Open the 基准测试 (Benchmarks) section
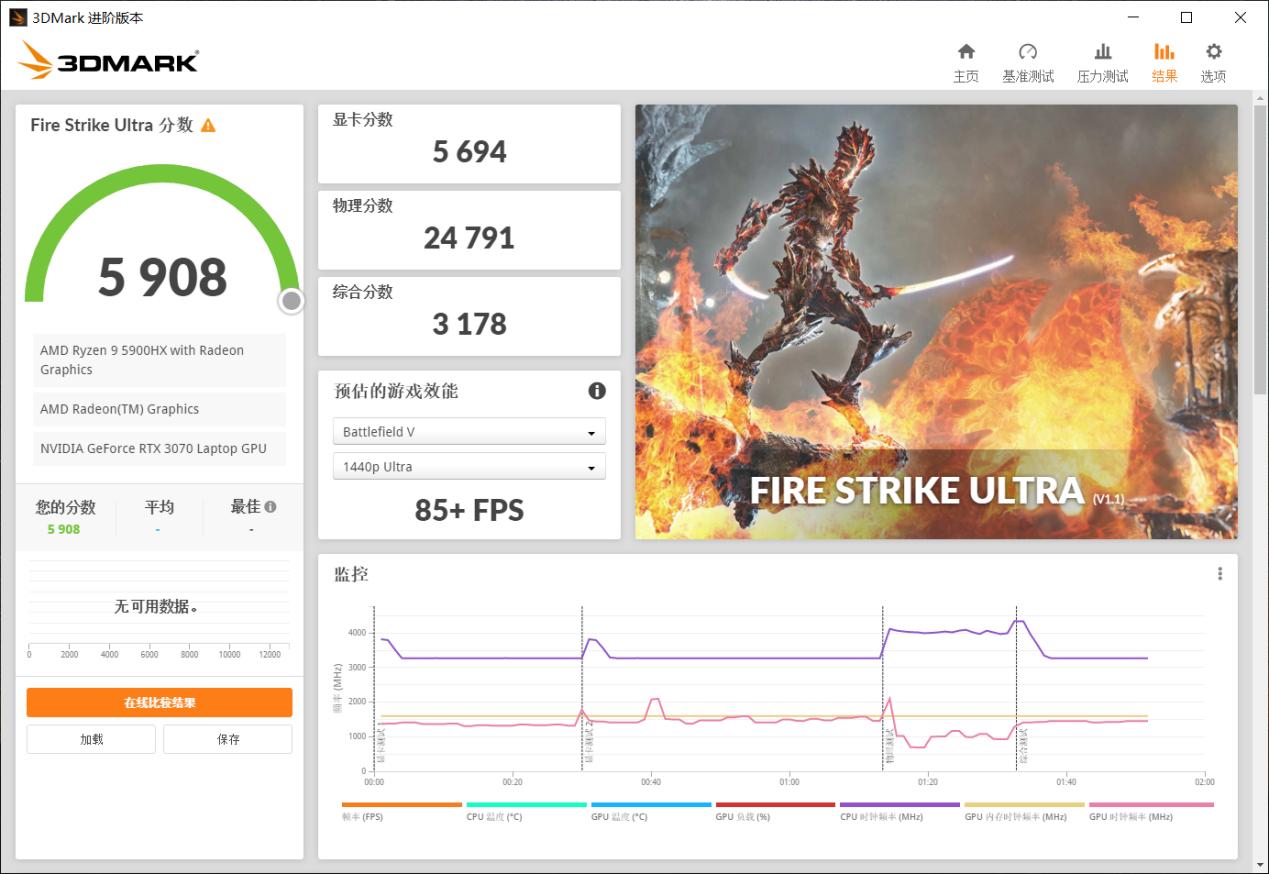The image size is (1269, 874). tap(1029, 60)
